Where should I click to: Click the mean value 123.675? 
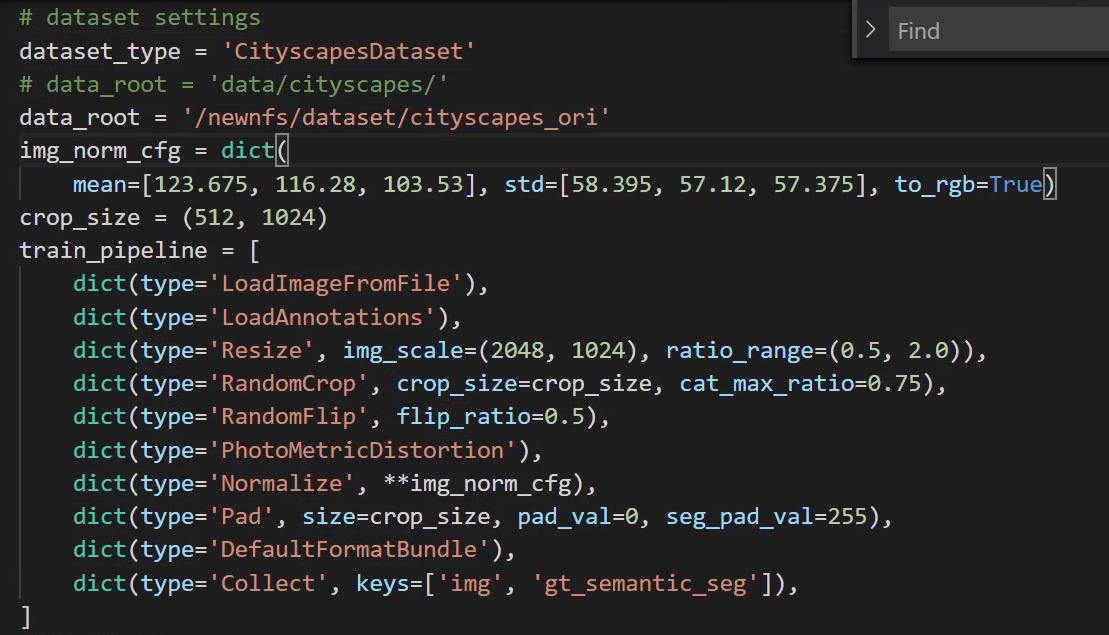click(201, 184)
